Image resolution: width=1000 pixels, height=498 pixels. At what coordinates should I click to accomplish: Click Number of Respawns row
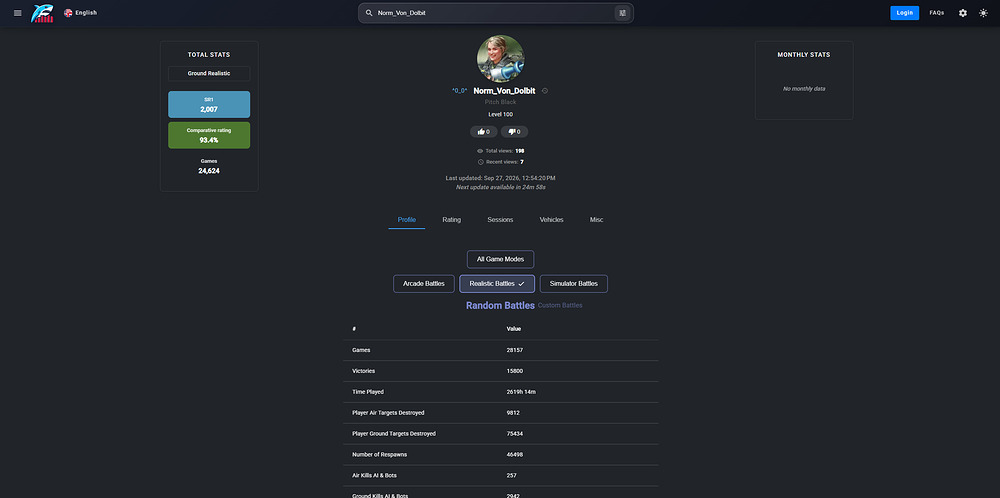coord(501,455)
